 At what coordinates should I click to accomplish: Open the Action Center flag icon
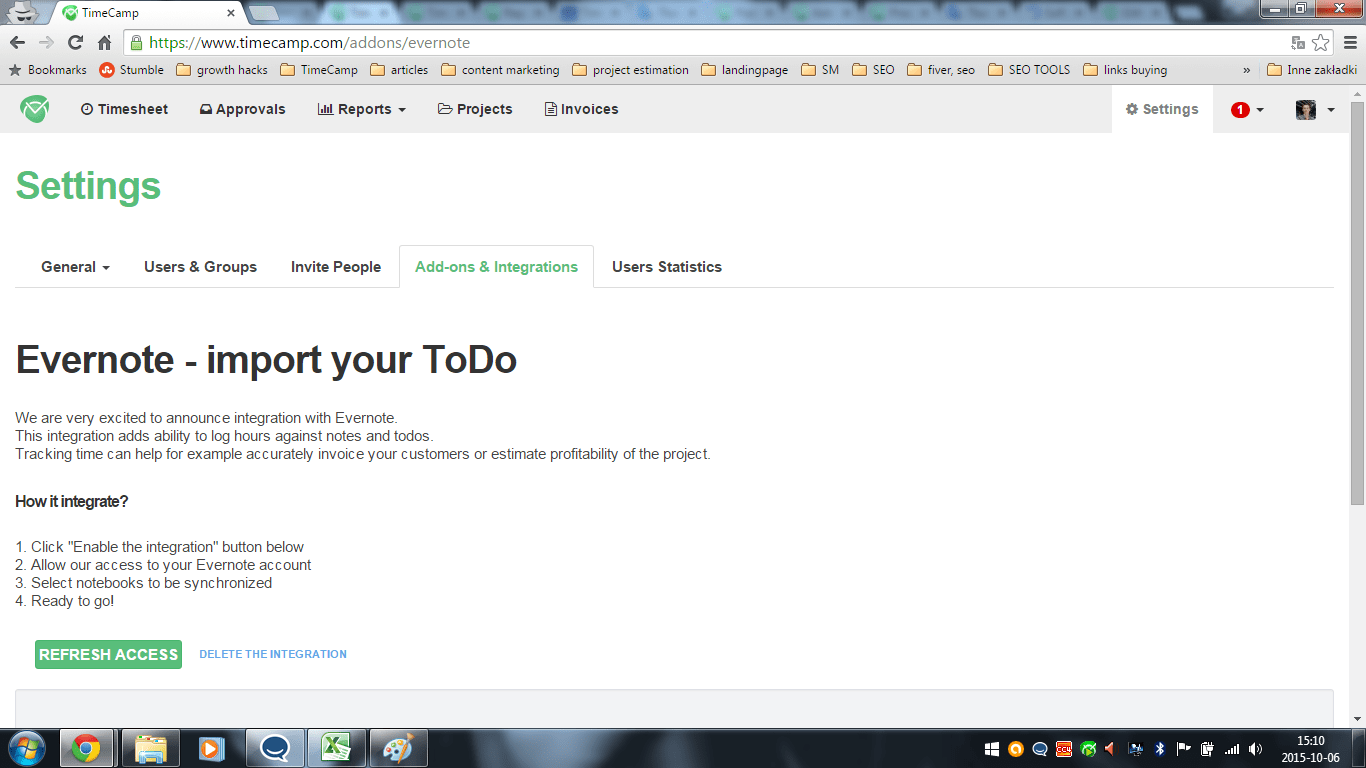[1184, 748]
